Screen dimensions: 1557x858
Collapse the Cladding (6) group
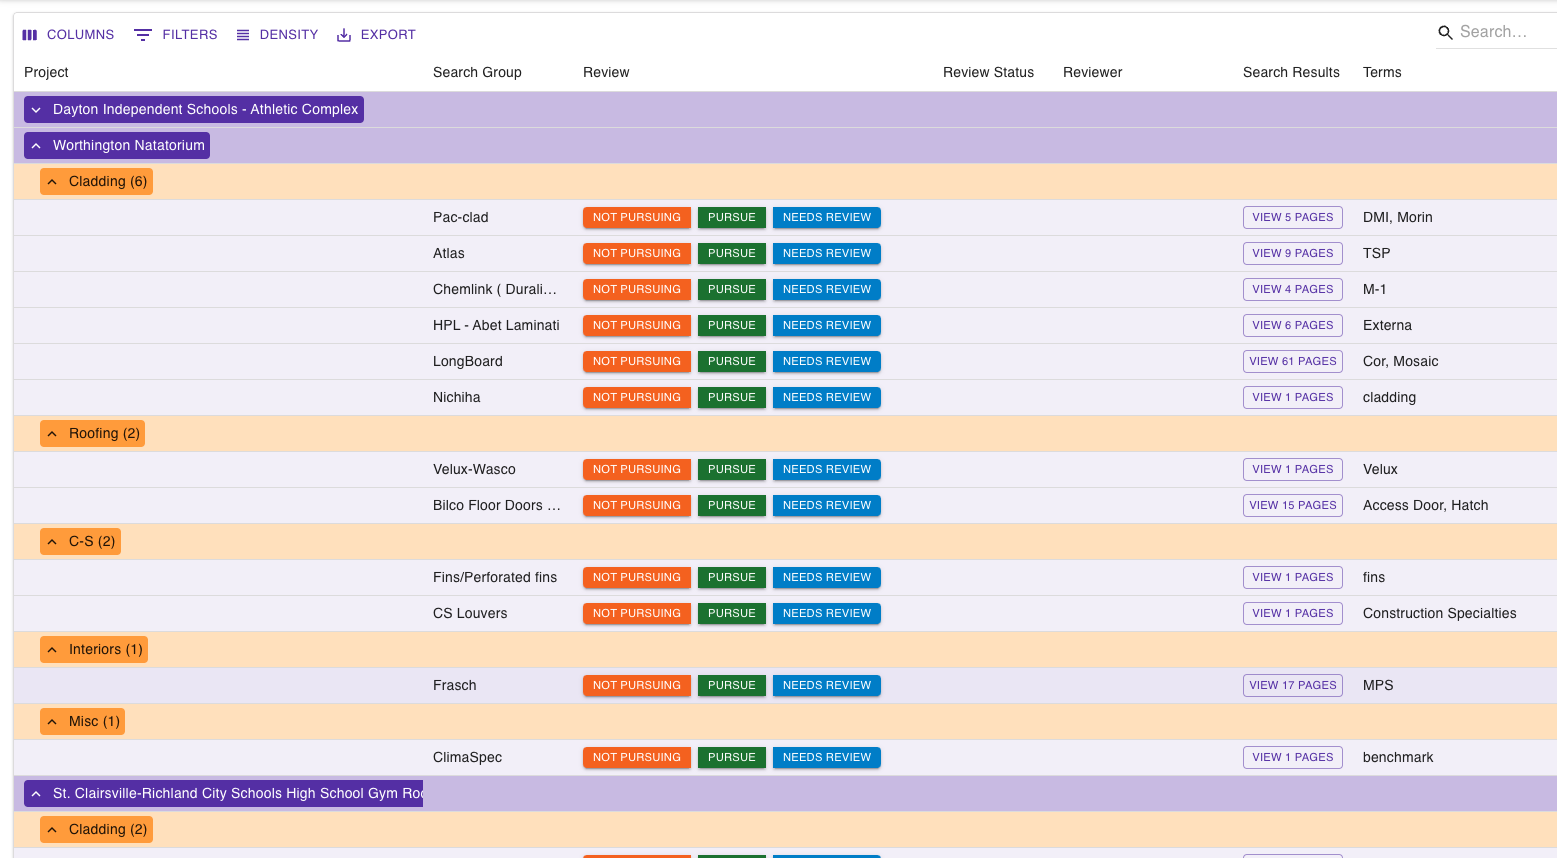click(x=52, y=182)
